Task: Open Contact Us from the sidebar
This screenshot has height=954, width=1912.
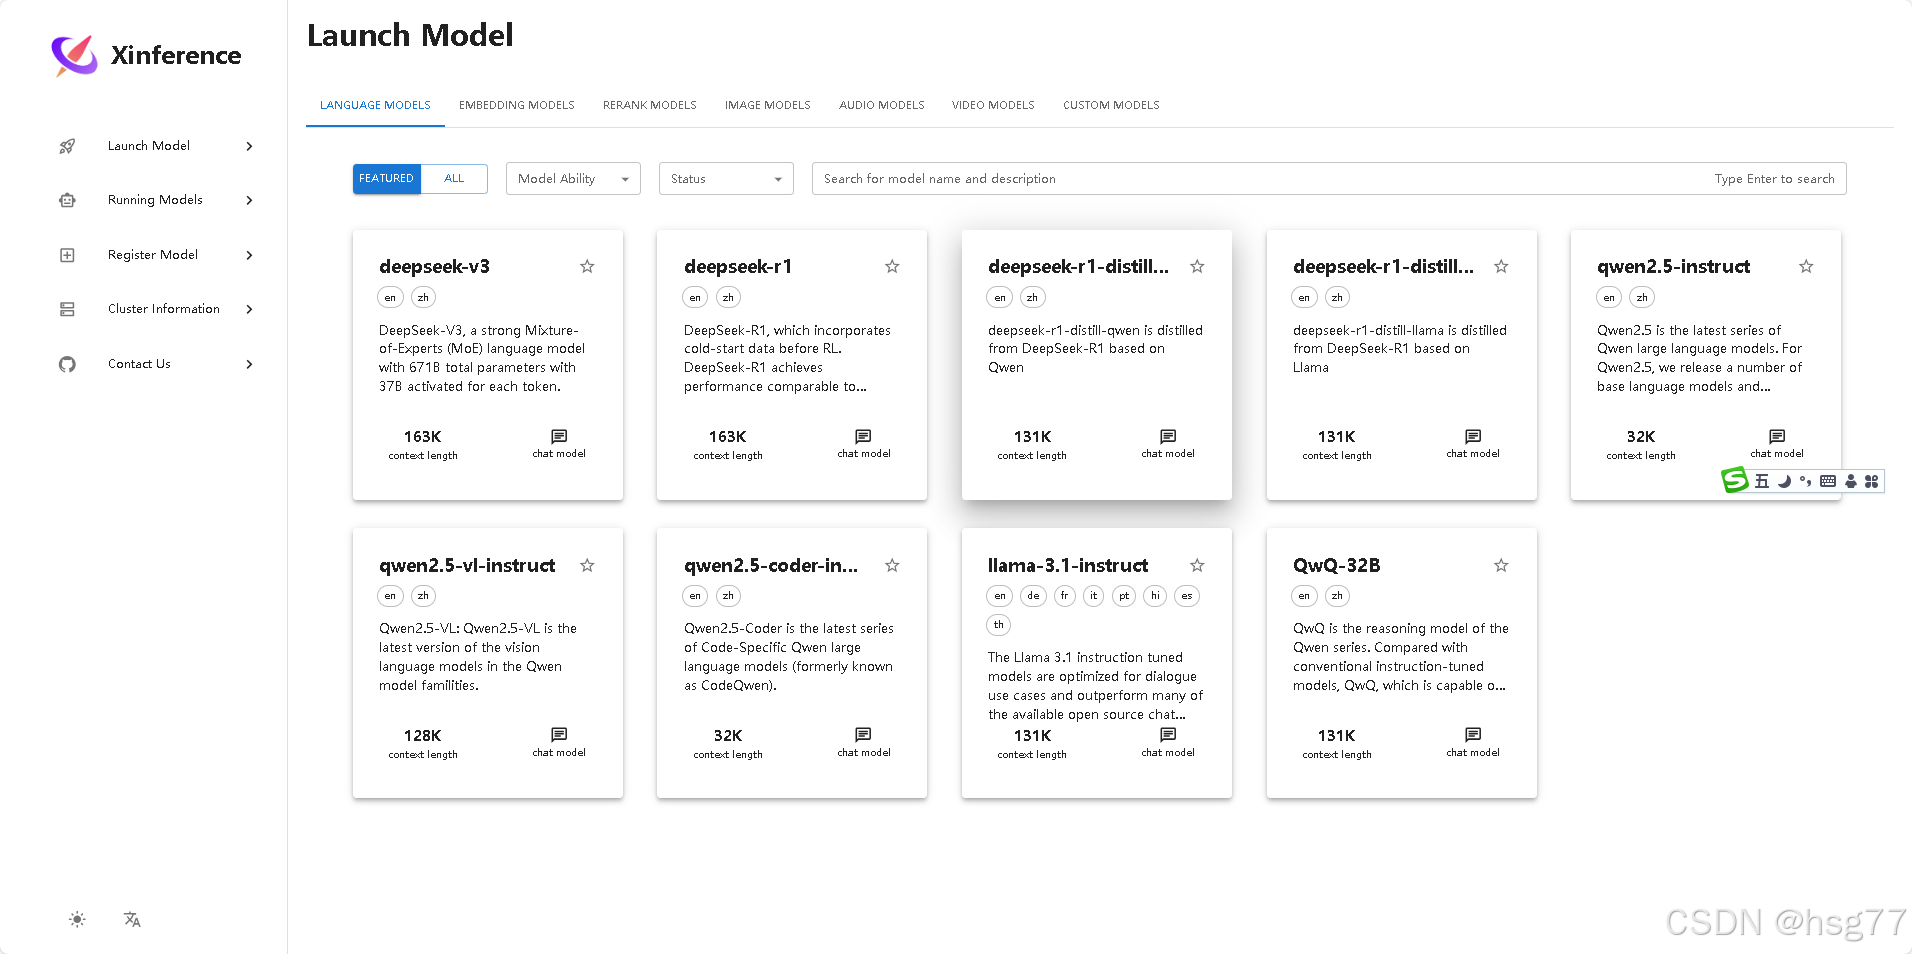Action: pos(139,364)
